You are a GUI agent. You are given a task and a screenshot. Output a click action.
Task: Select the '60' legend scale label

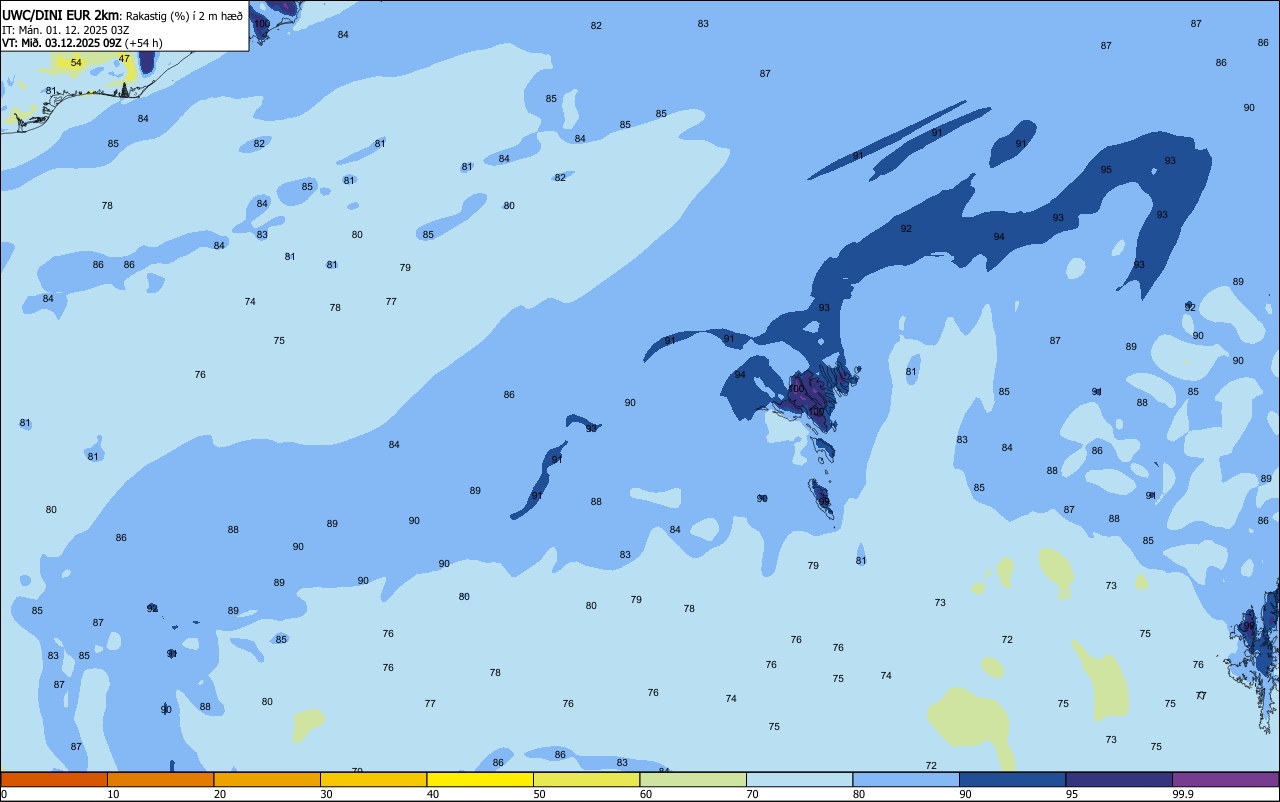646,794
